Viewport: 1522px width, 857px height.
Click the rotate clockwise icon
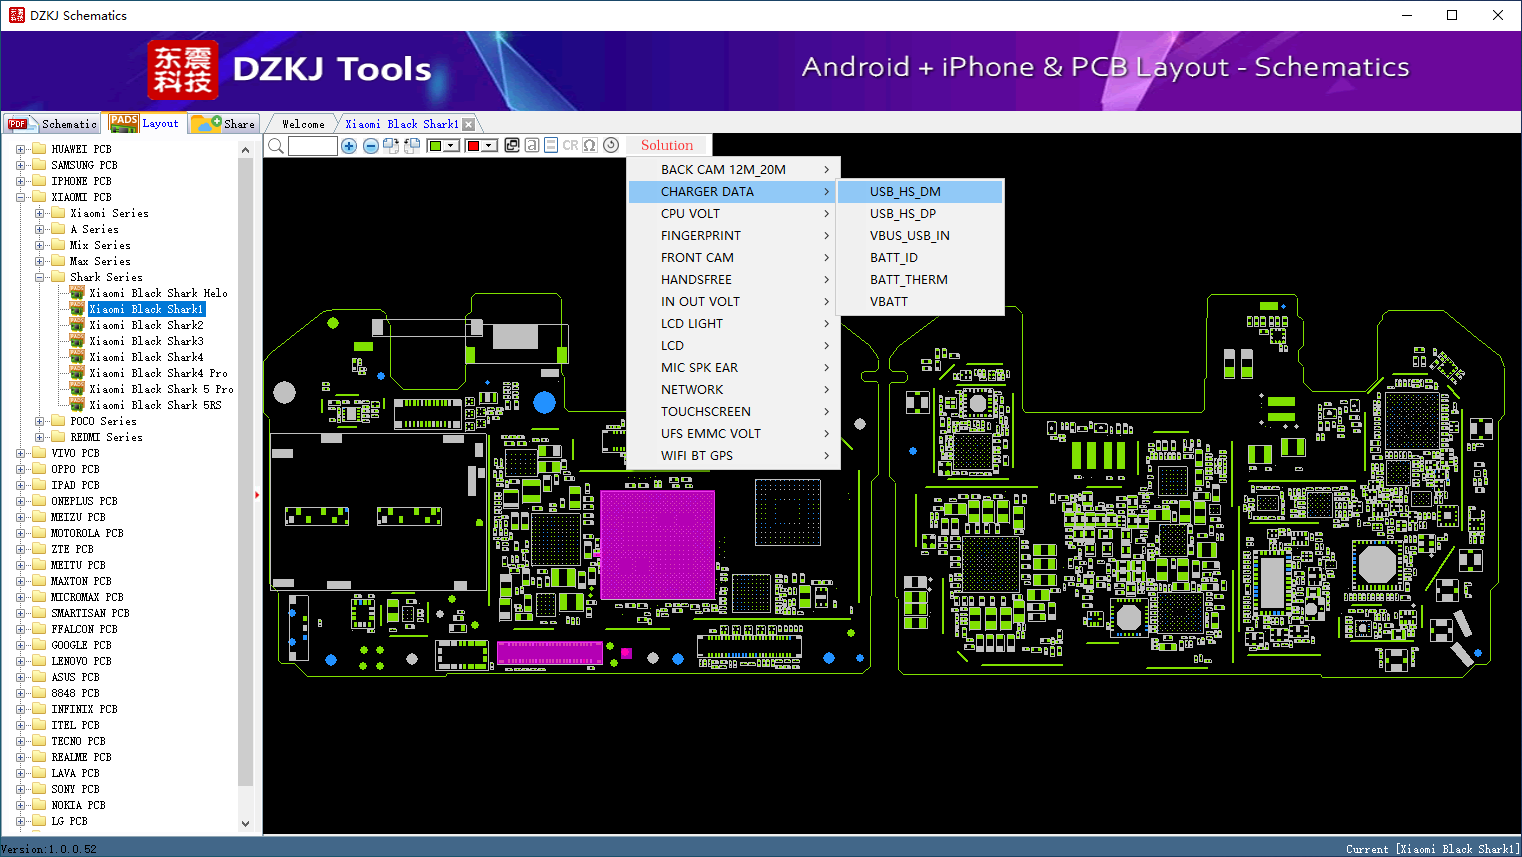click(391, 146)
